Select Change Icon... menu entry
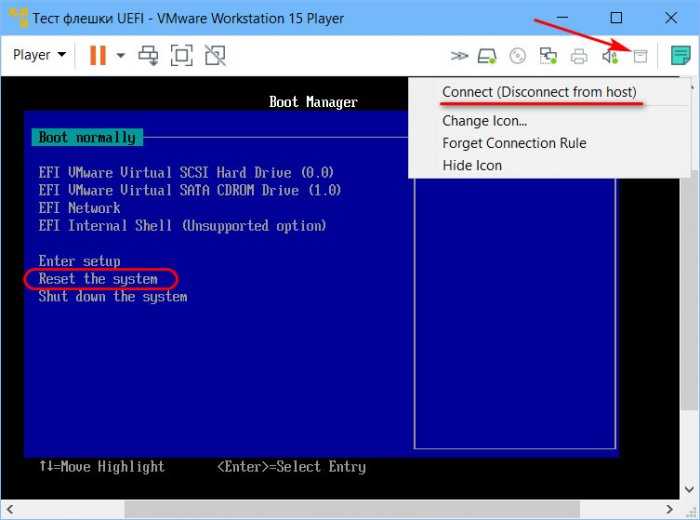Screen dimensions: 700x520 (484, 121)
